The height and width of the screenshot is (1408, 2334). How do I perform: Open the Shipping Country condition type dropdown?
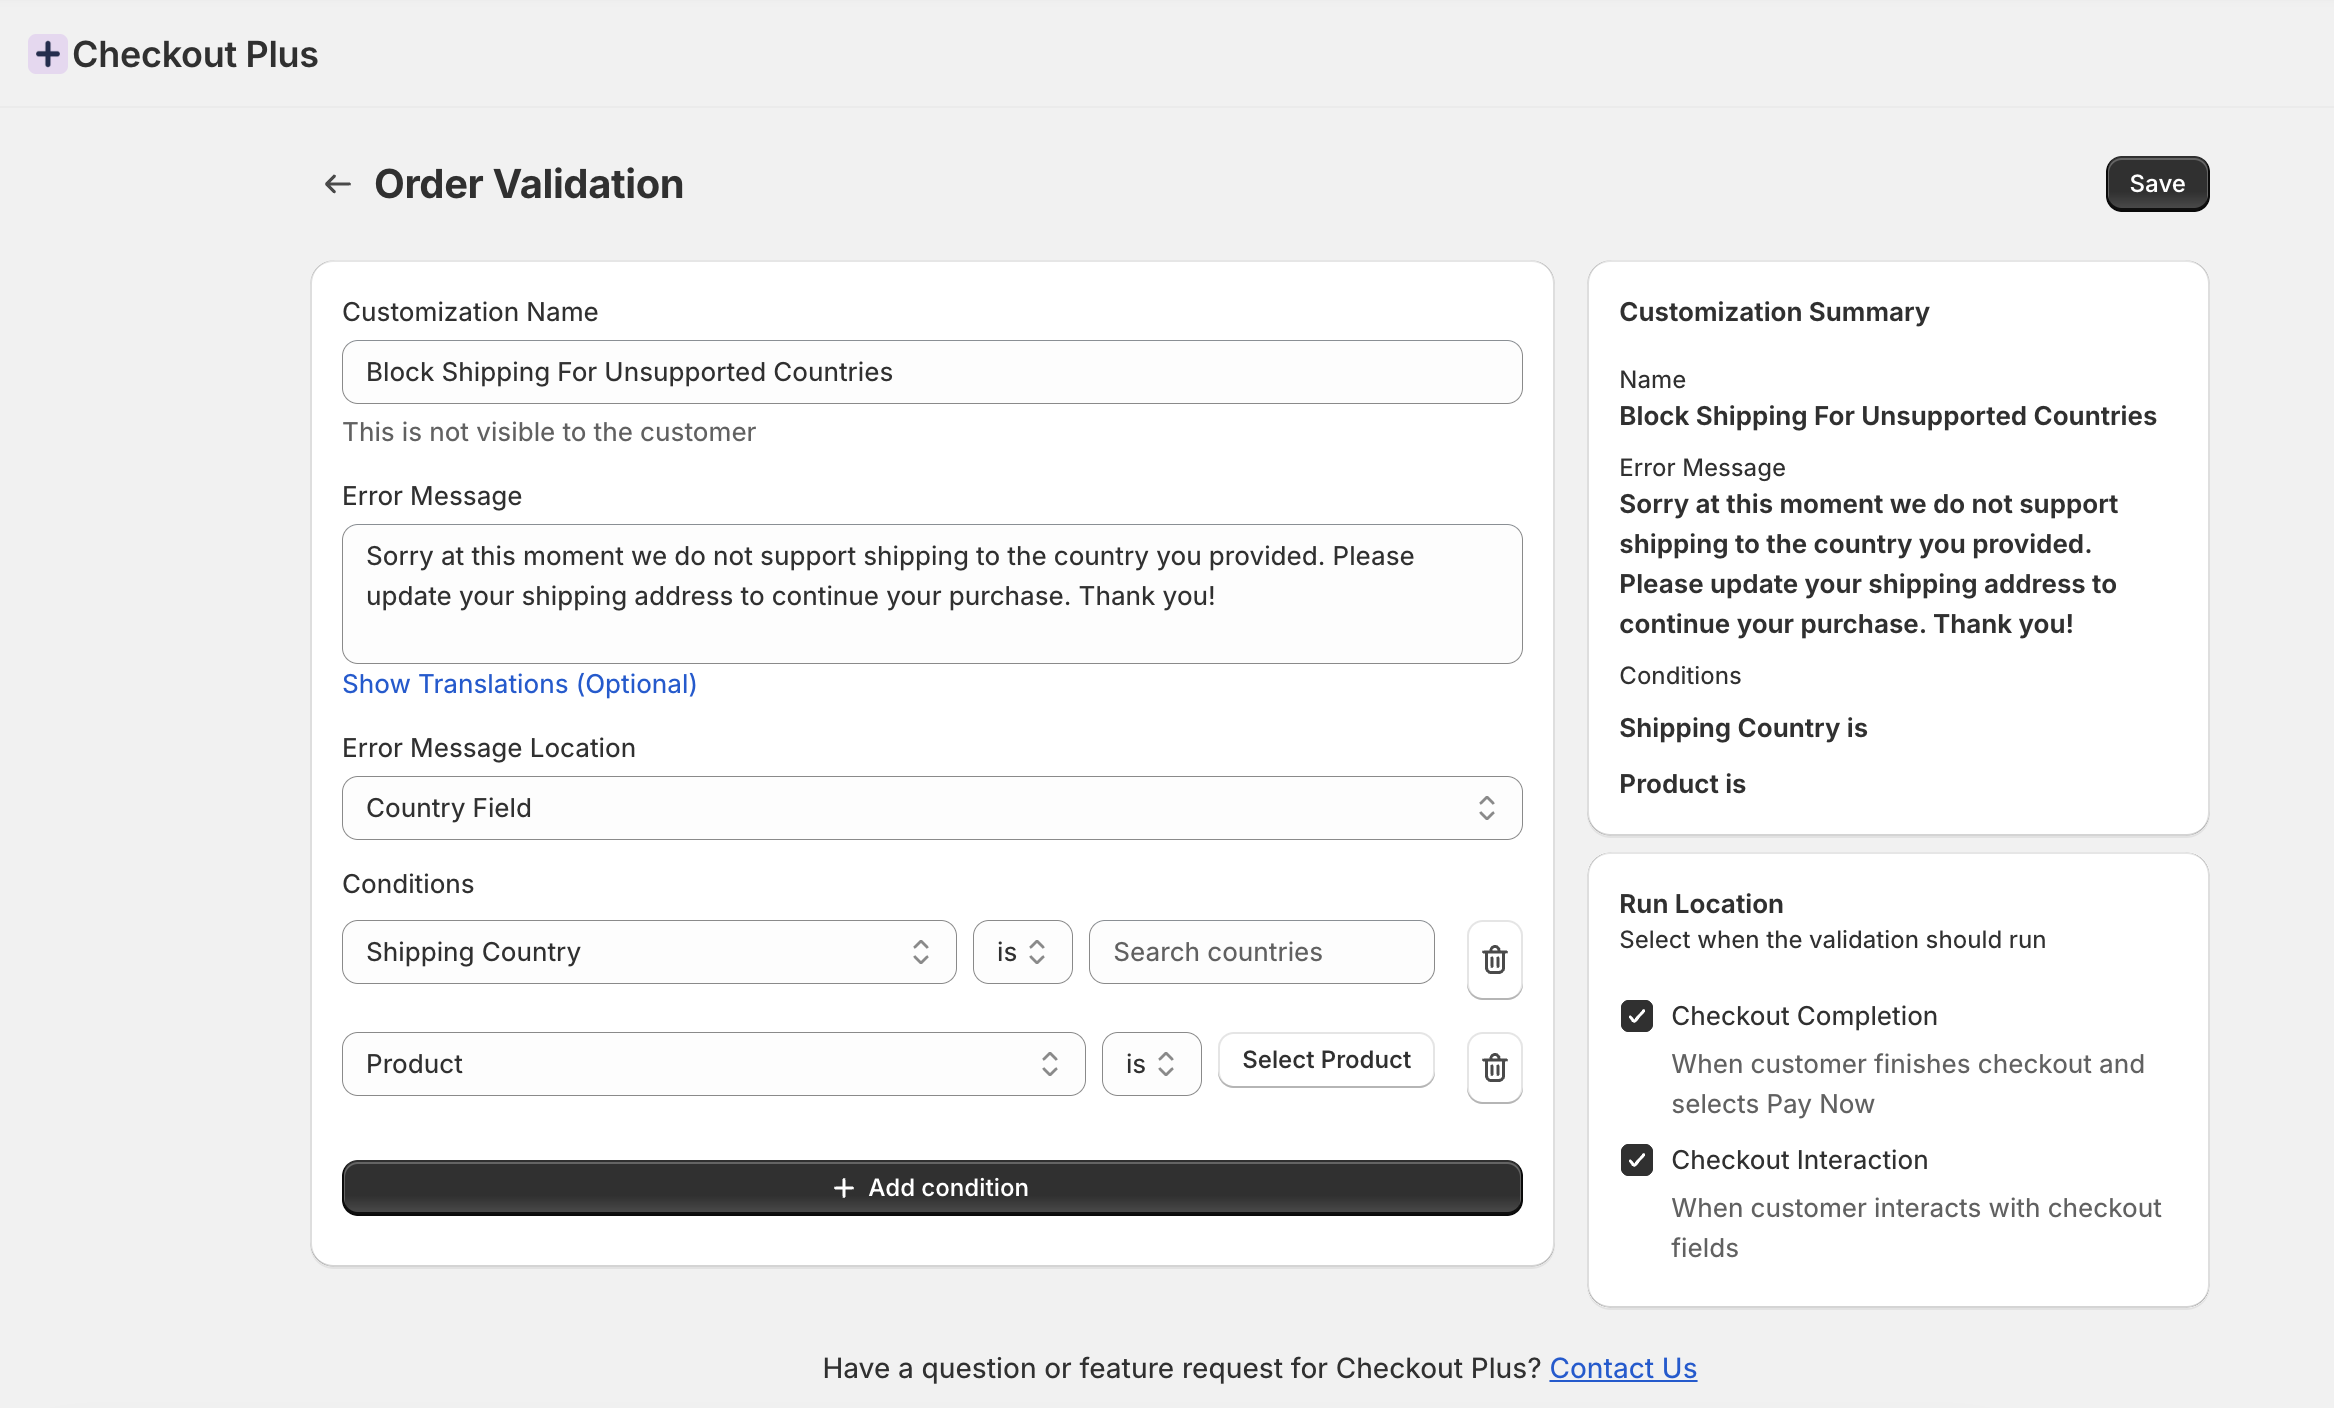tap(648, 952)
